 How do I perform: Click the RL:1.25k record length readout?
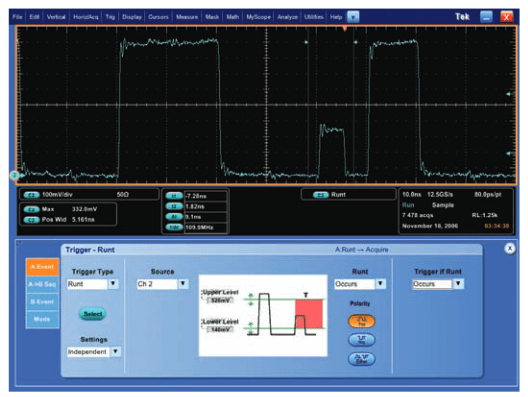(x=485, y=215)
